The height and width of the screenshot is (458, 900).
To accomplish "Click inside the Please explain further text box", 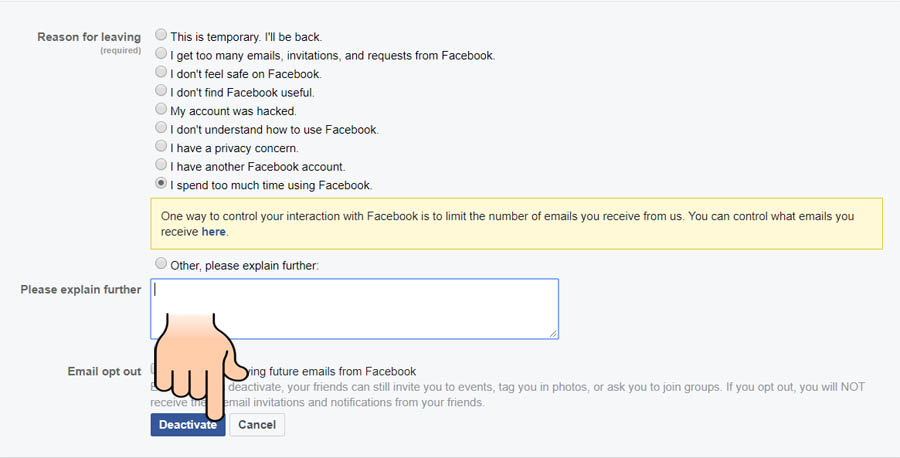I will click(x=354, y=309).
